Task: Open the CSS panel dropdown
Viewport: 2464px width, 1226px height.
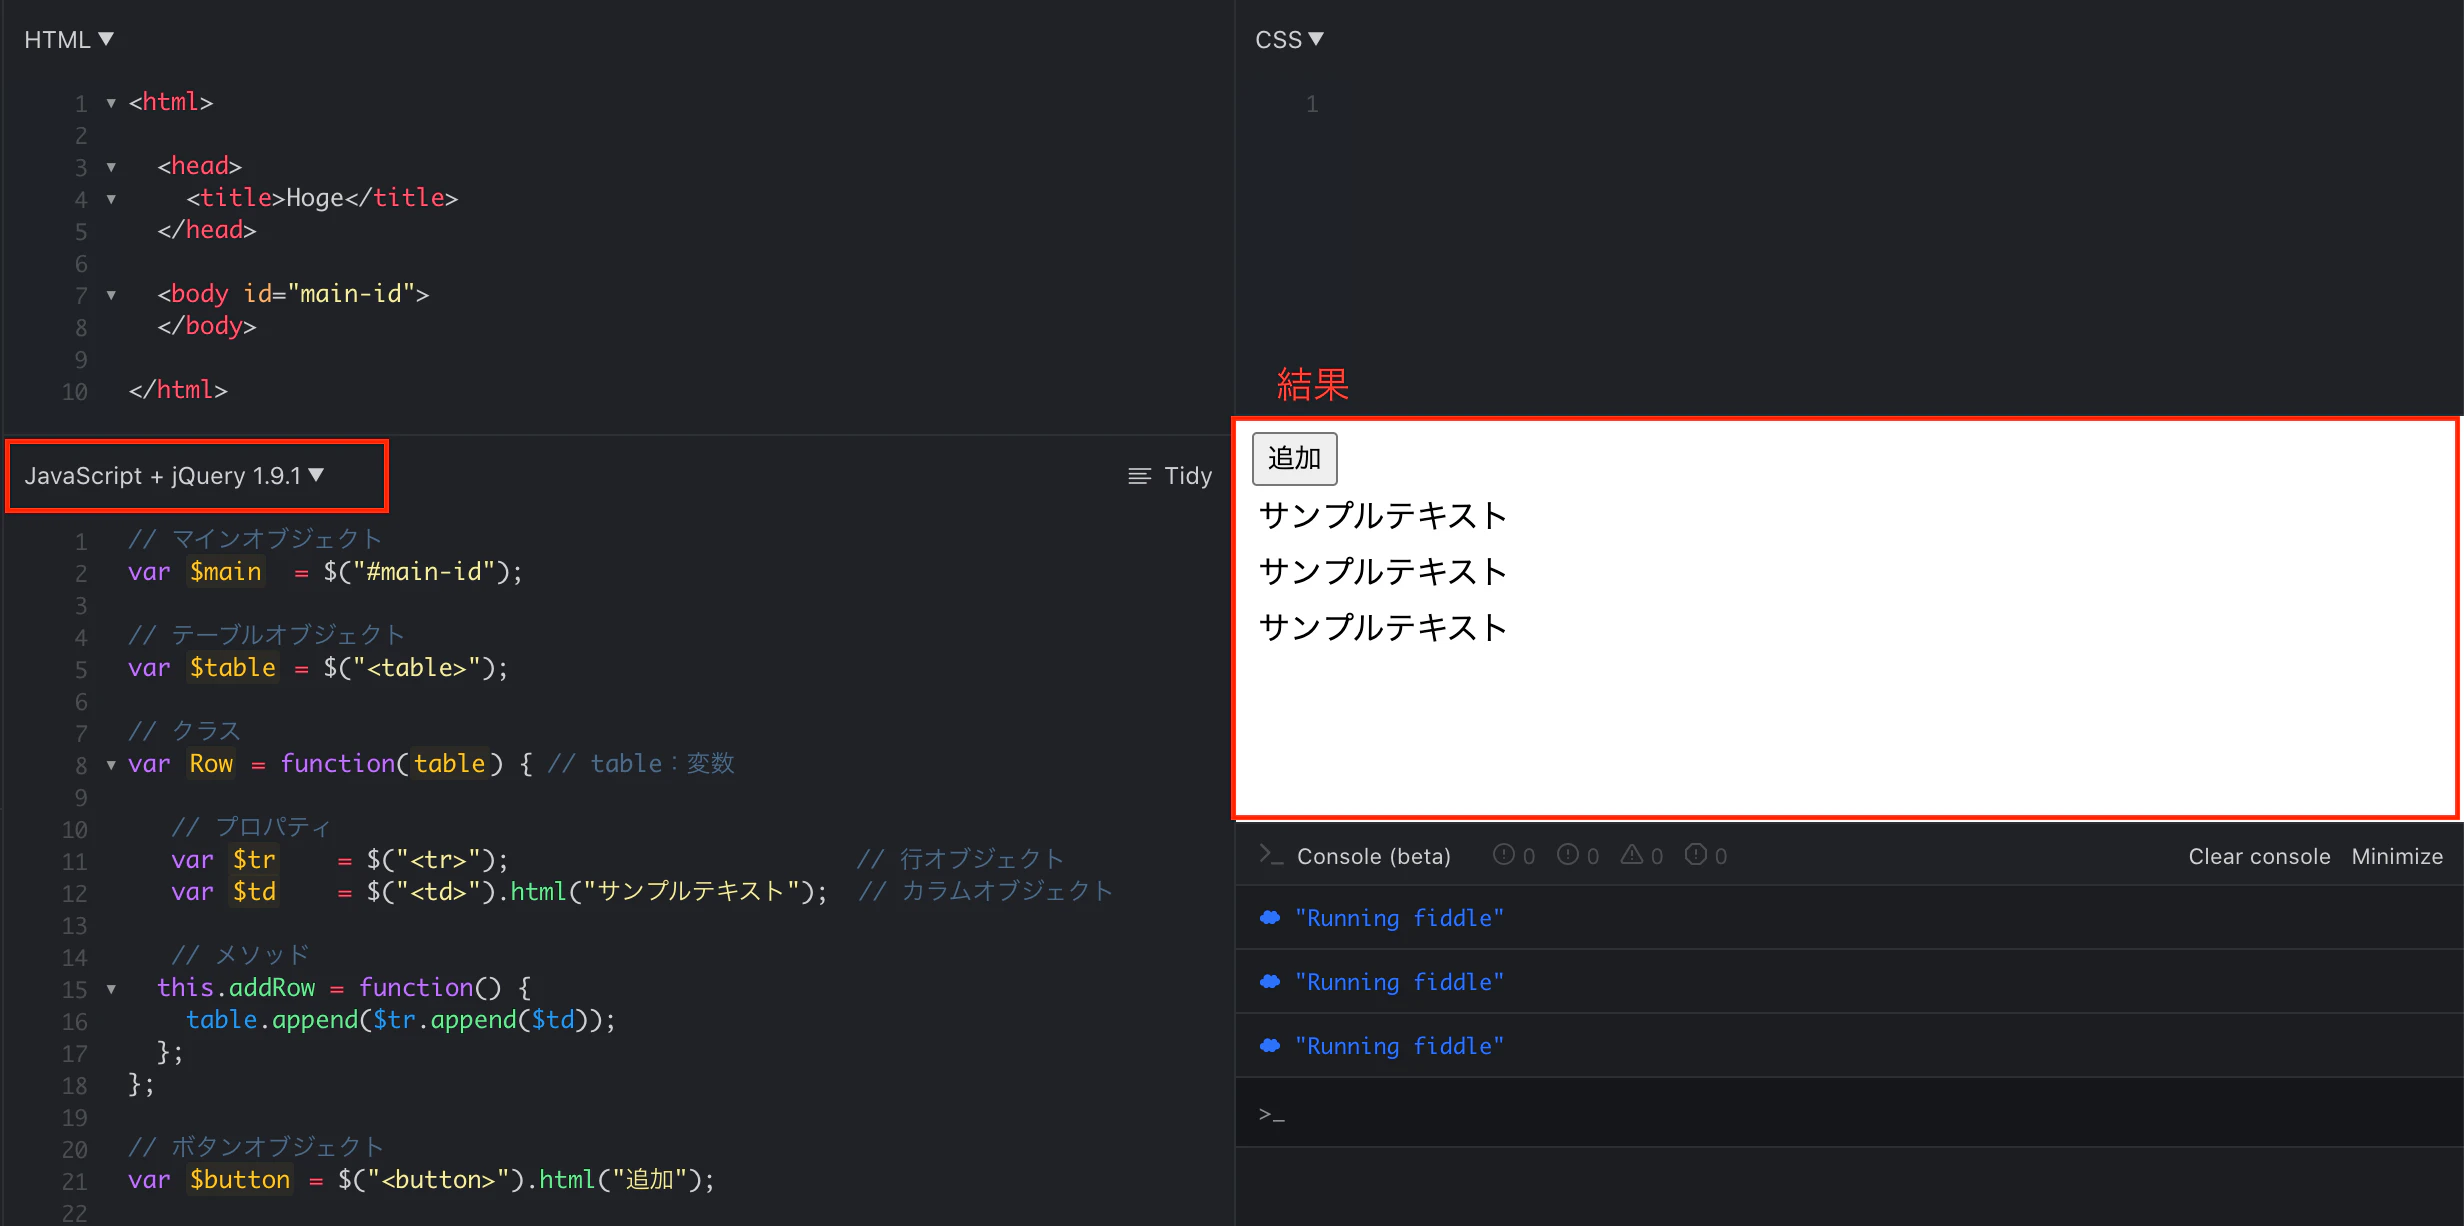Action: pyautogui.click(x=1289, y=38)
